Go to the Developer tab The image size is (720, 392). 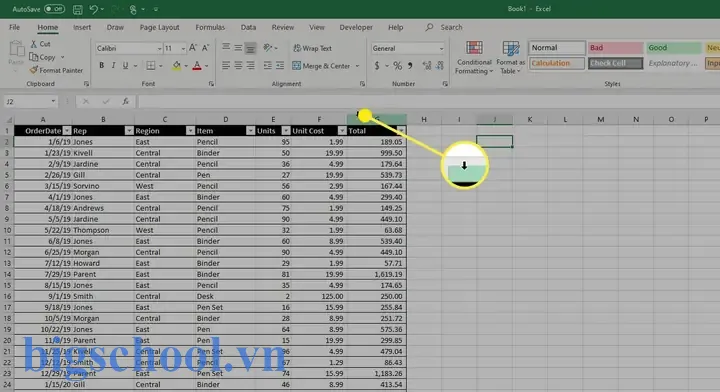(356, 27)
